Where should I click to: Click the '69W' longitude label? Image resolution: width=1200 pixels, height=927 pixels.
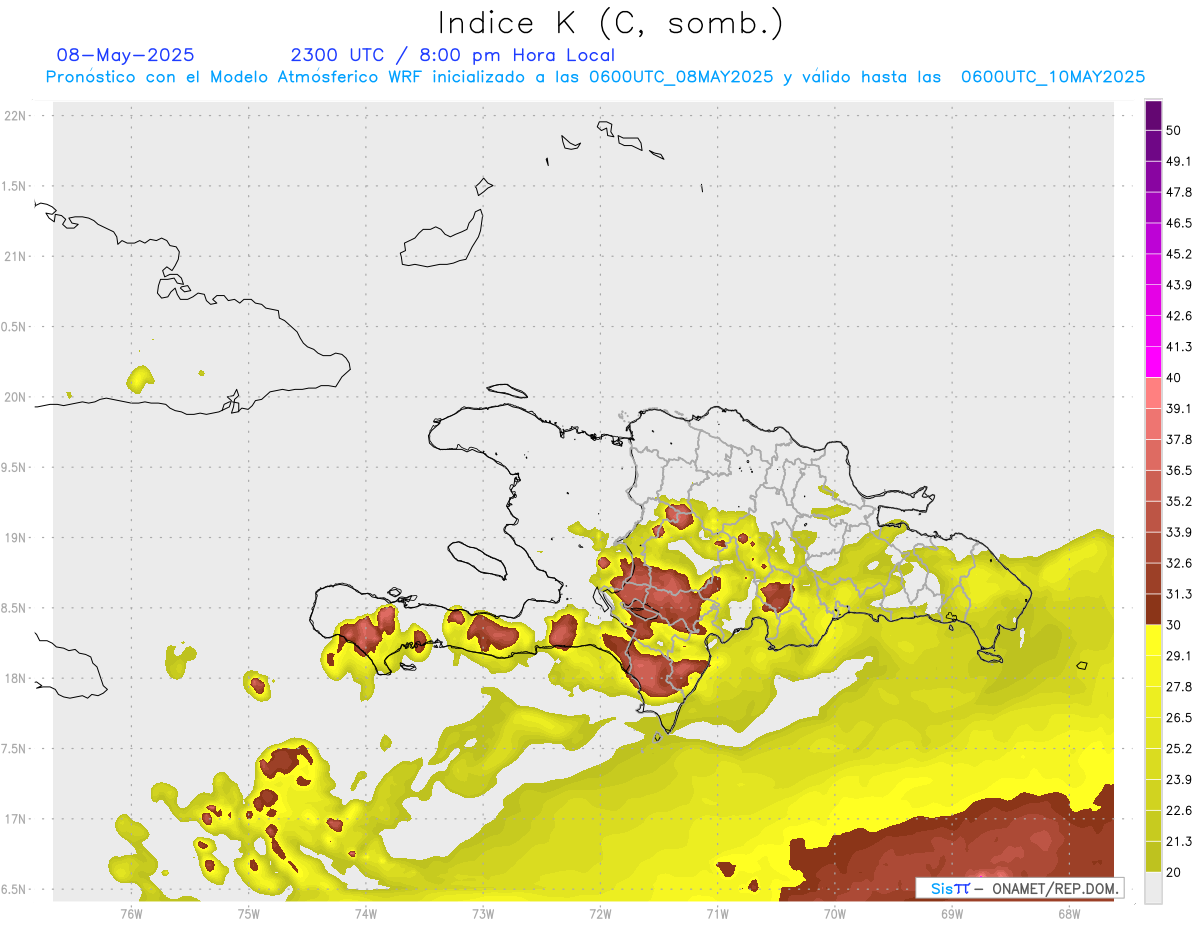point(952,913)
